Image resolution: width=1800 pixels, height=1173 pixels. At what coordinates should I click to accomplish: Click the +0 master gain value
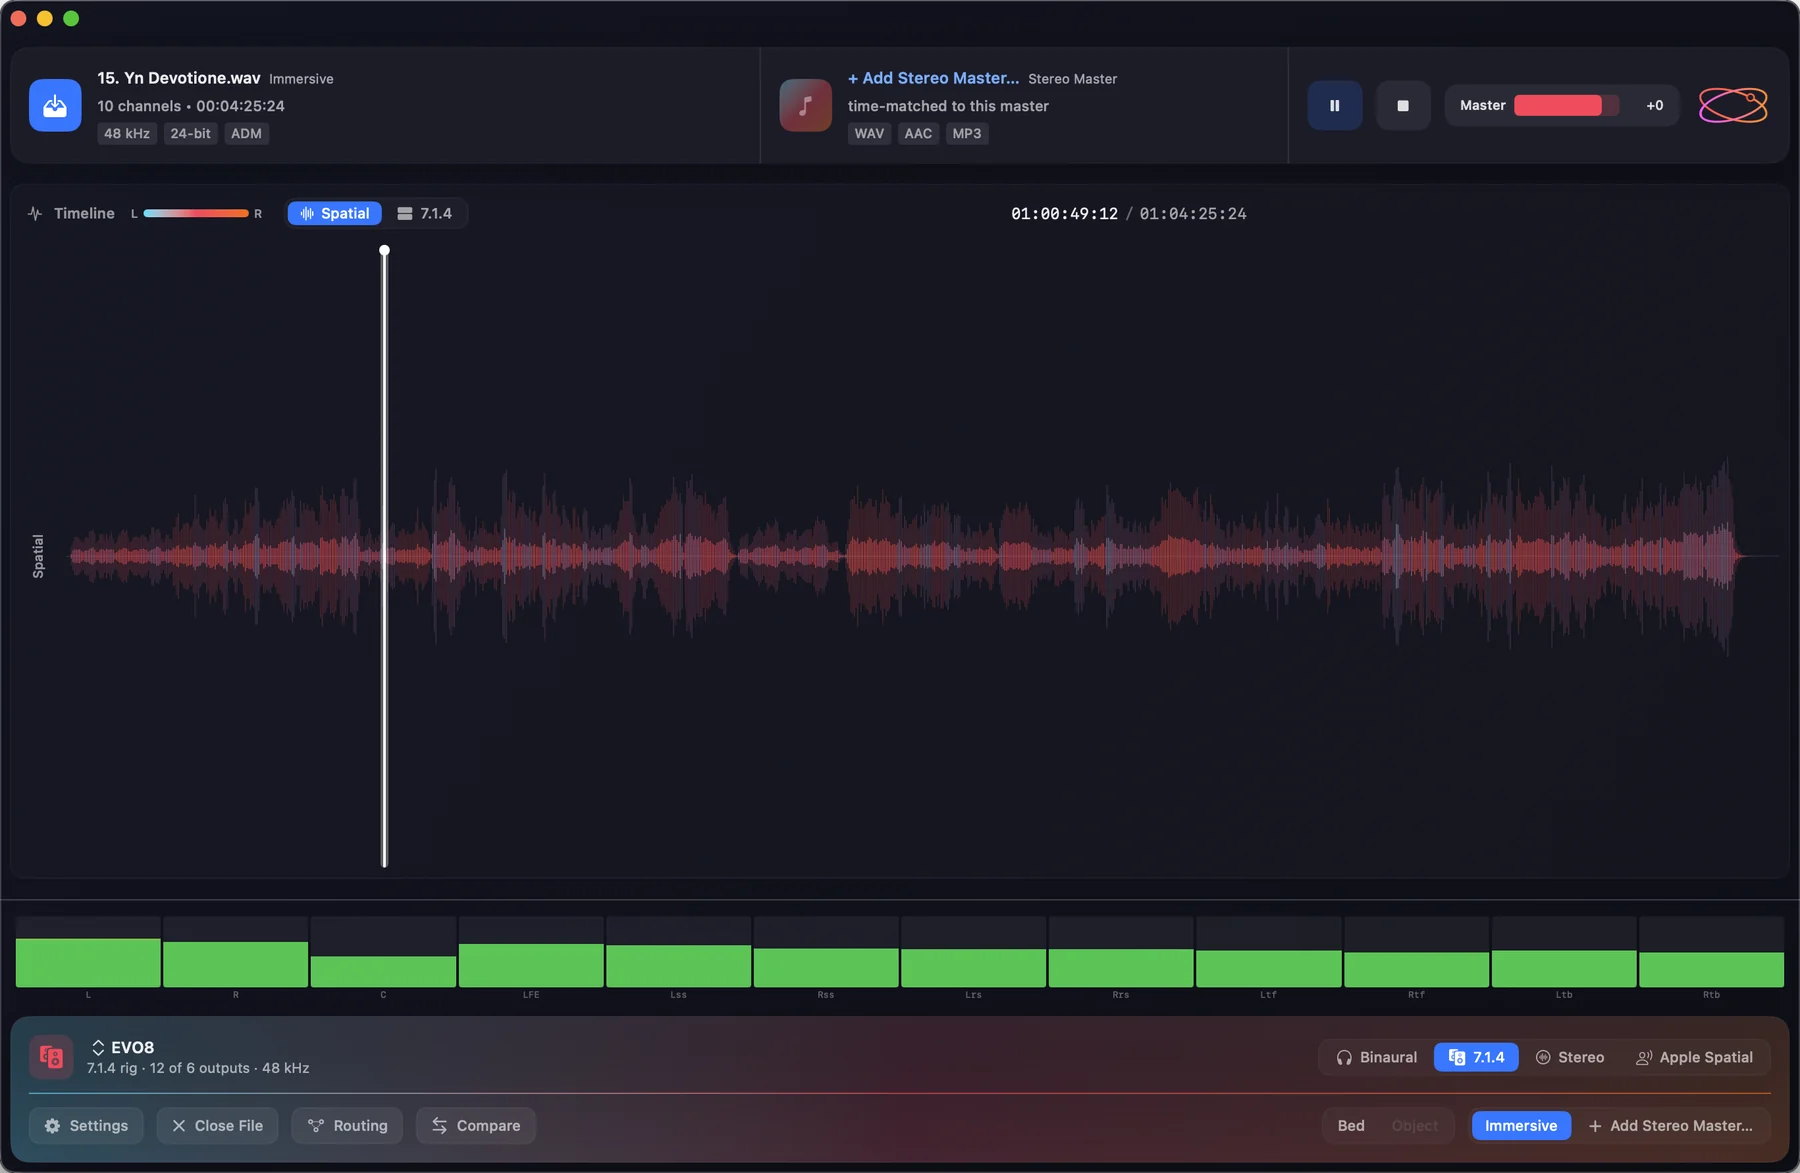pos(1655,105)
